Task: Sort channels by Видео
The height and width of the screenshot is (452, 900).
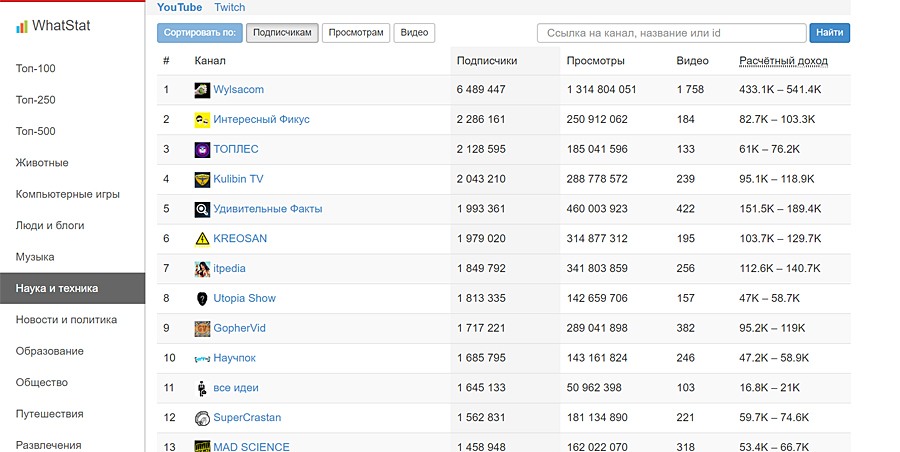Action: pyautogui.click(x=414, y=33)
